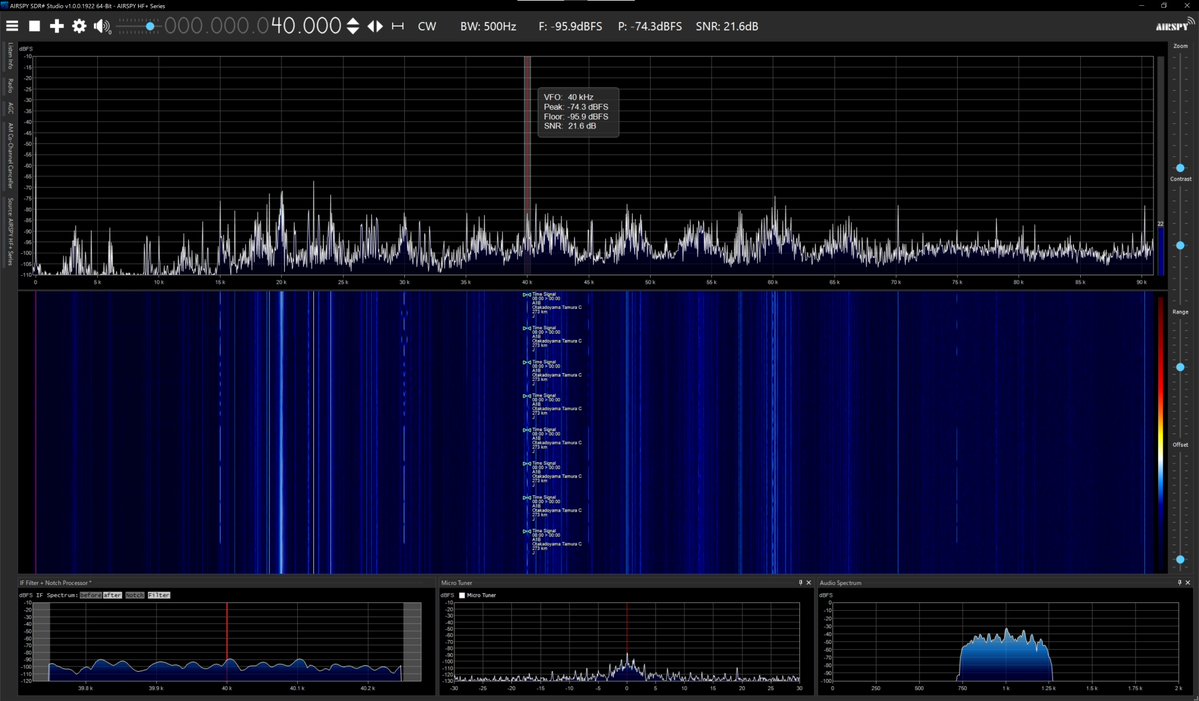Open the CW demodulation mode selector

click(x=427, y=26)
